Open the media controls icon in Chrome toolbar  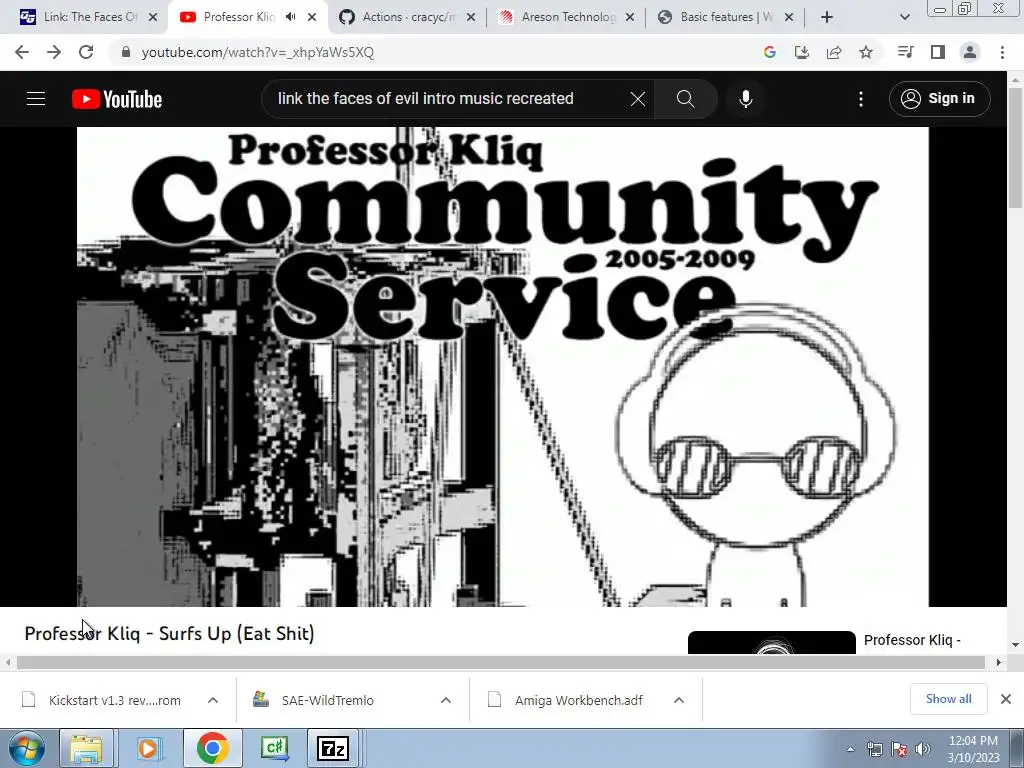(x=906, y=52)
